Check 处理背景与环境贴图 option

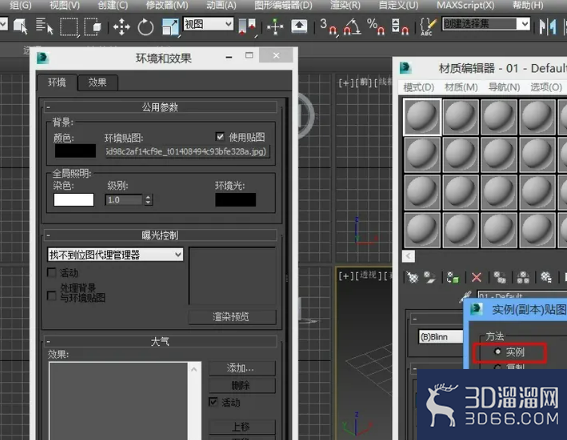[52, 296]
